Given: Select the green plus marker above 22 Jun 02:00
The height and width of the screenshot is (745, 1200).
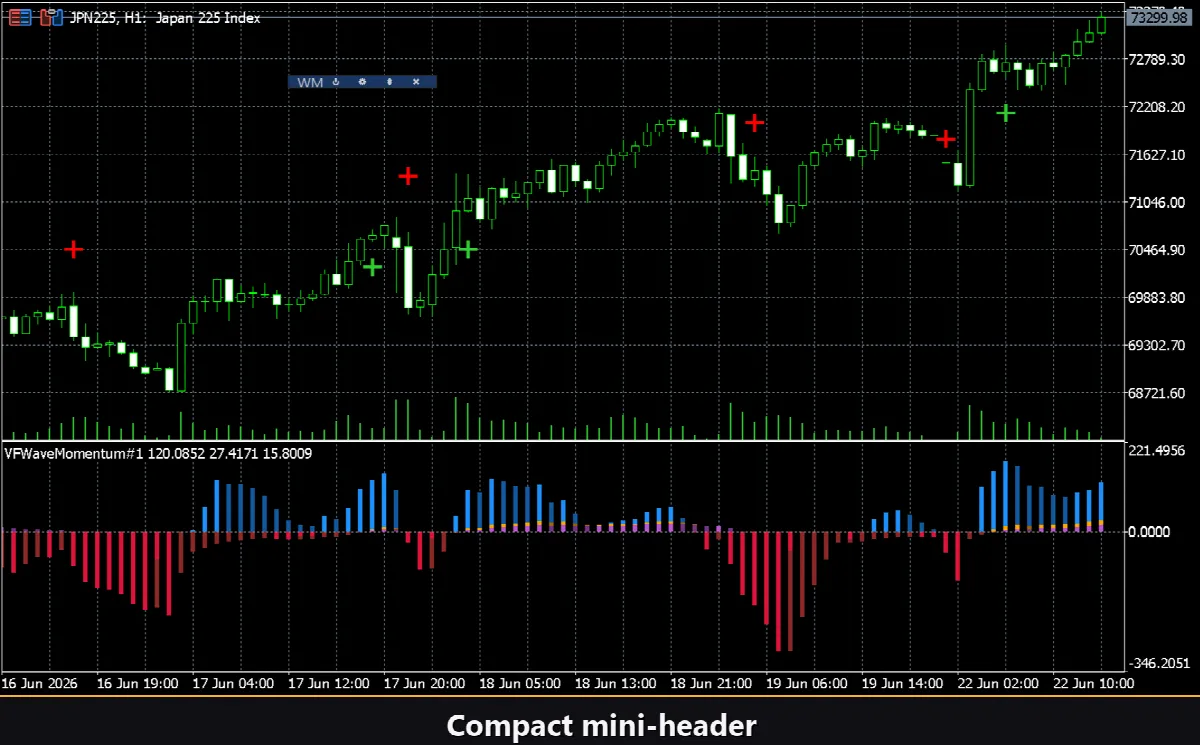Looking at the screenshot, I should (1006, 112).
